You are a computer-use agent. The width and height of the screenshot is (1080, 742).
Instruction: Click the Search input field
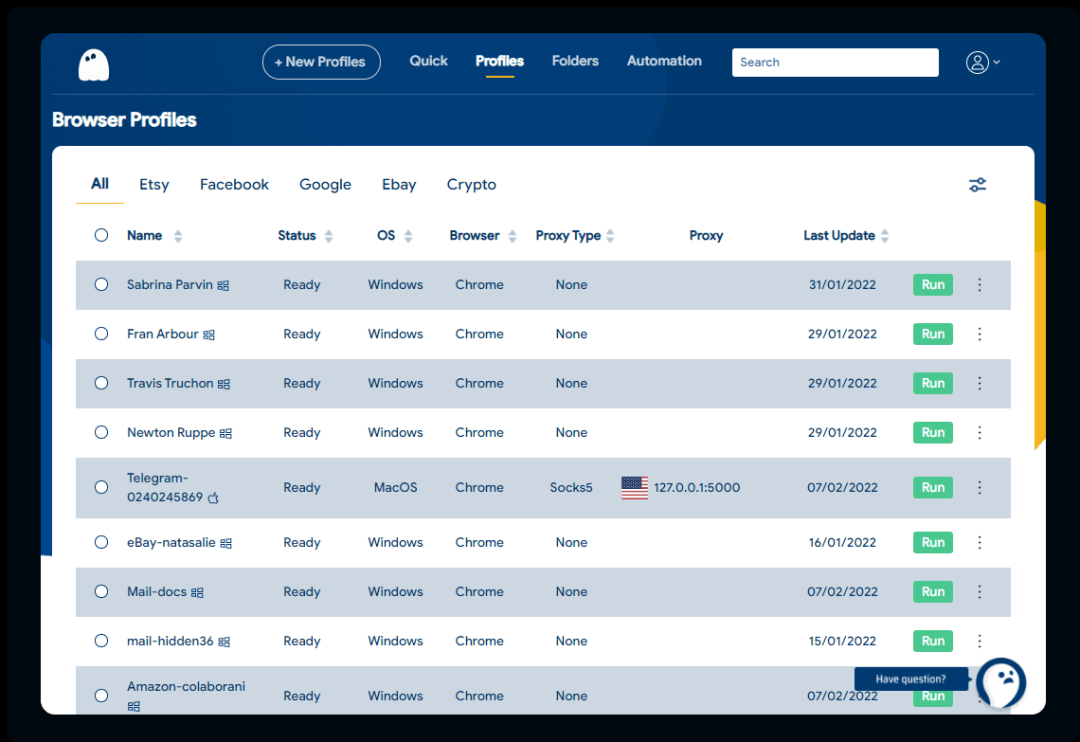[x=835, y=62]
